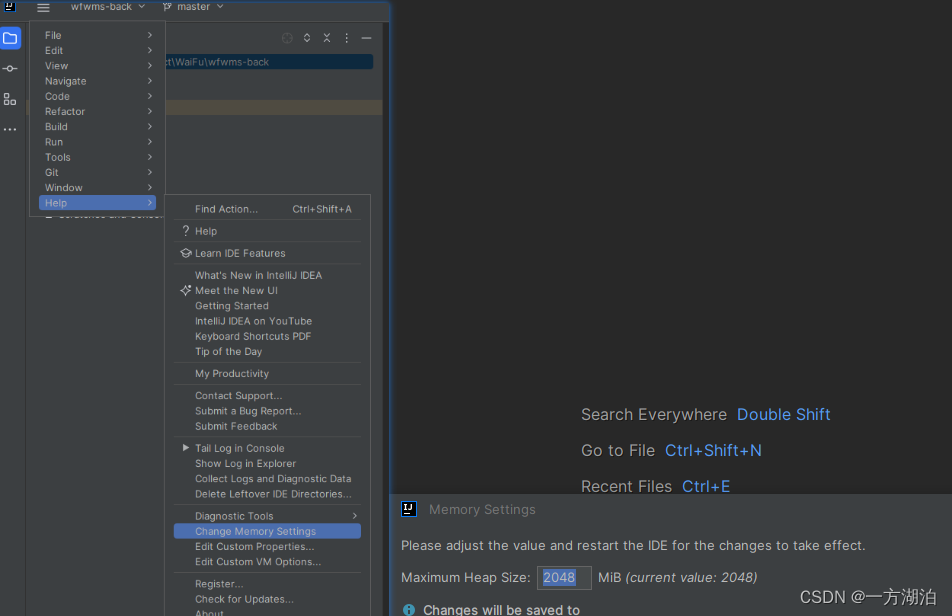Image resolution: width=952 pixels, height=616 pixels.
Task: Select Submit a Bug Report
Action: (267, 411)
